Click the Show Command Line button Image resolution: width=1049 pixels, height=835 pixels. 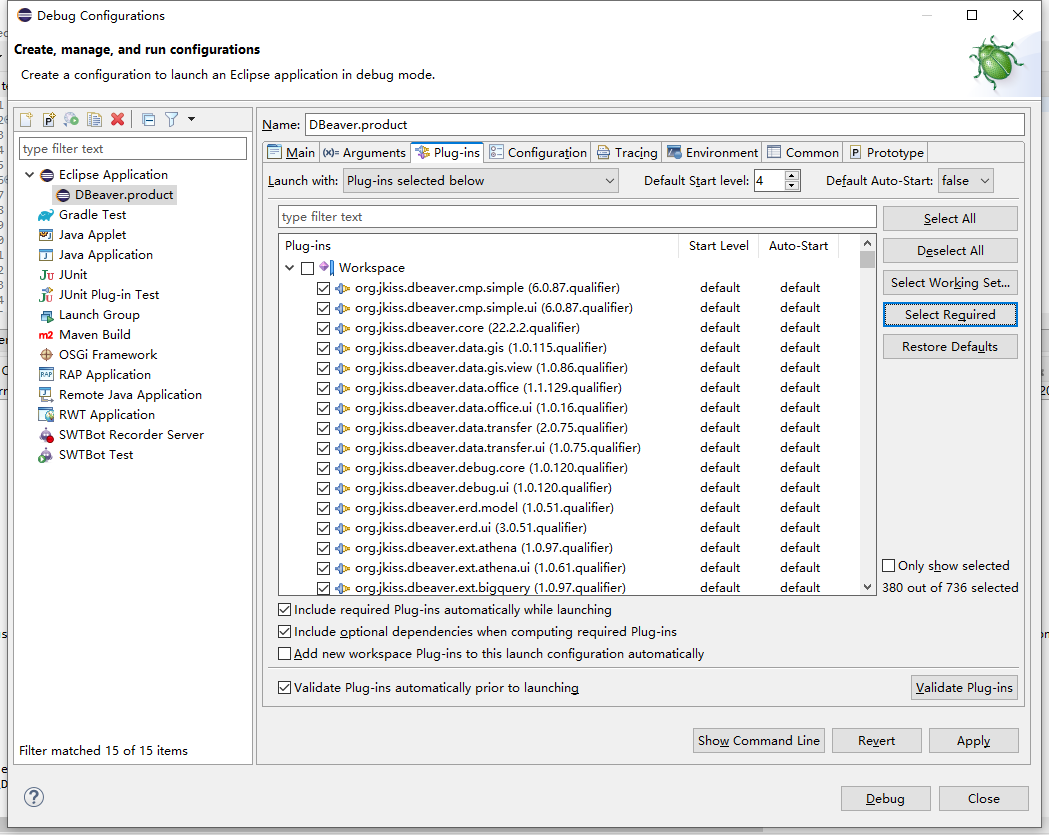pos(759,741)
